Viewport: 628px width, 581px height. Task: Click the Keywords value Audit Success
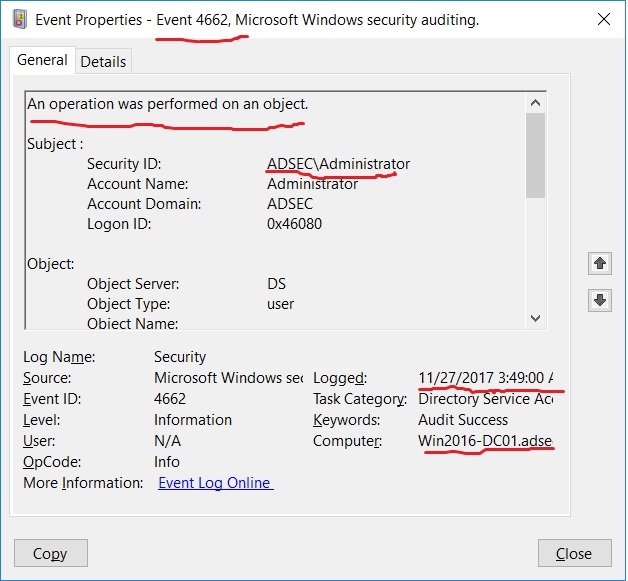(463, 420)
